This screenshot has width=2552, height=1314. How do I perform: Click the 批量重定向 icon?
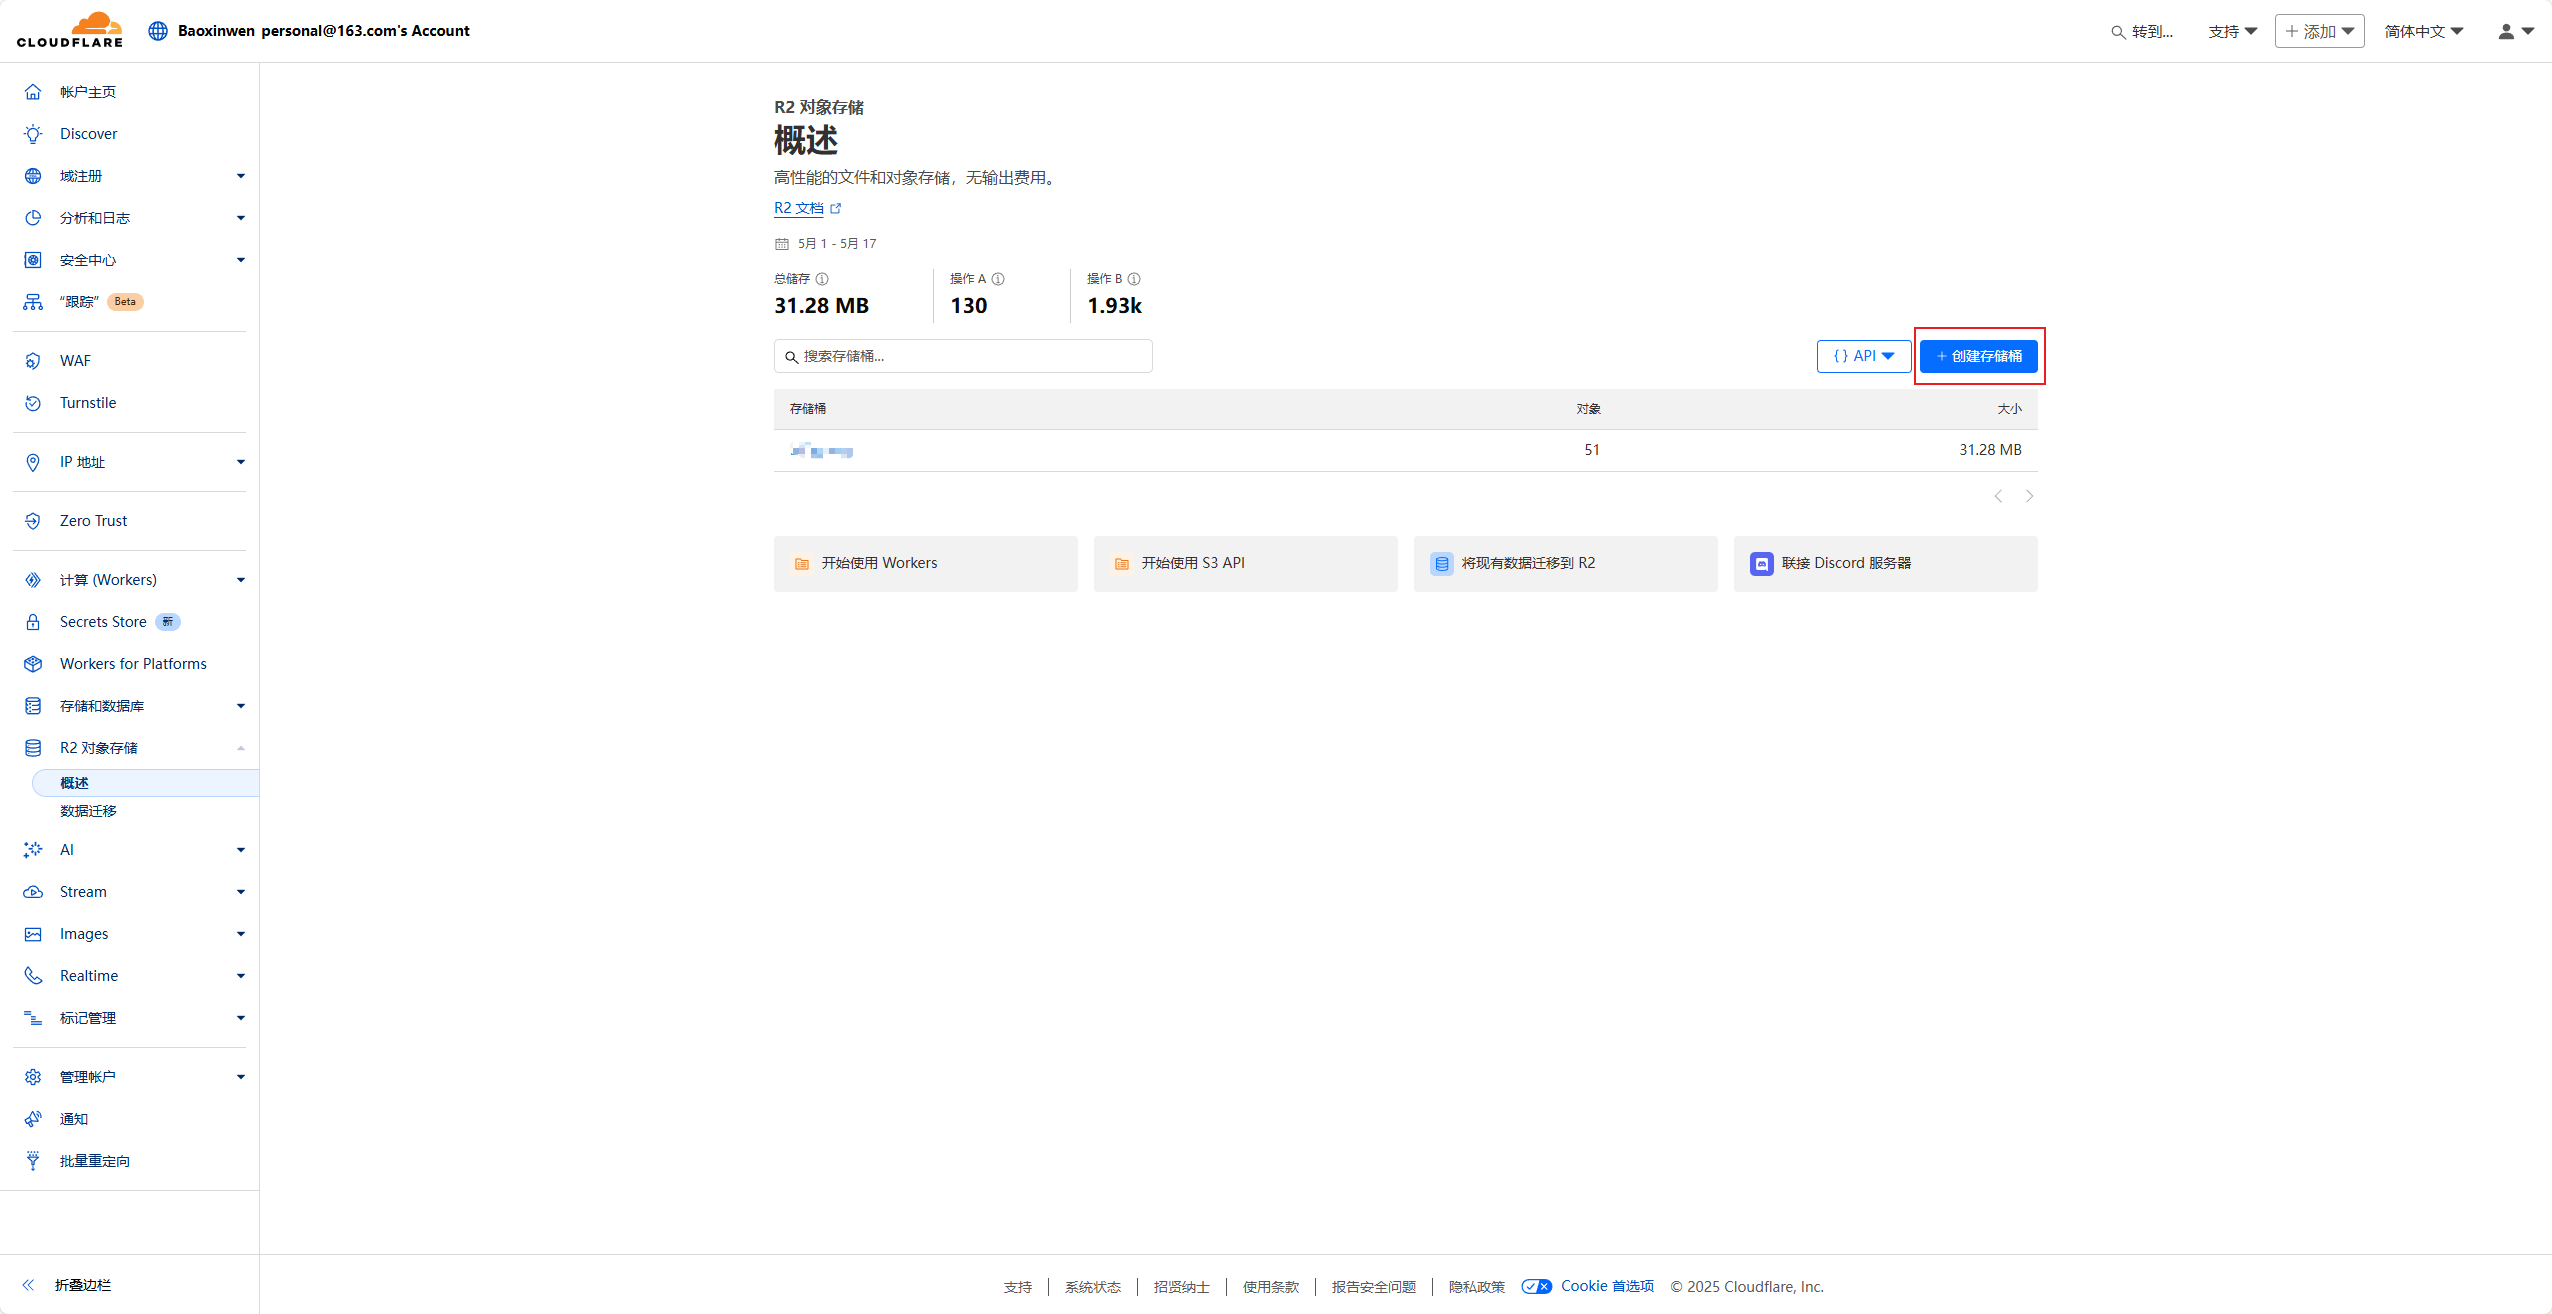[33, 1161]
